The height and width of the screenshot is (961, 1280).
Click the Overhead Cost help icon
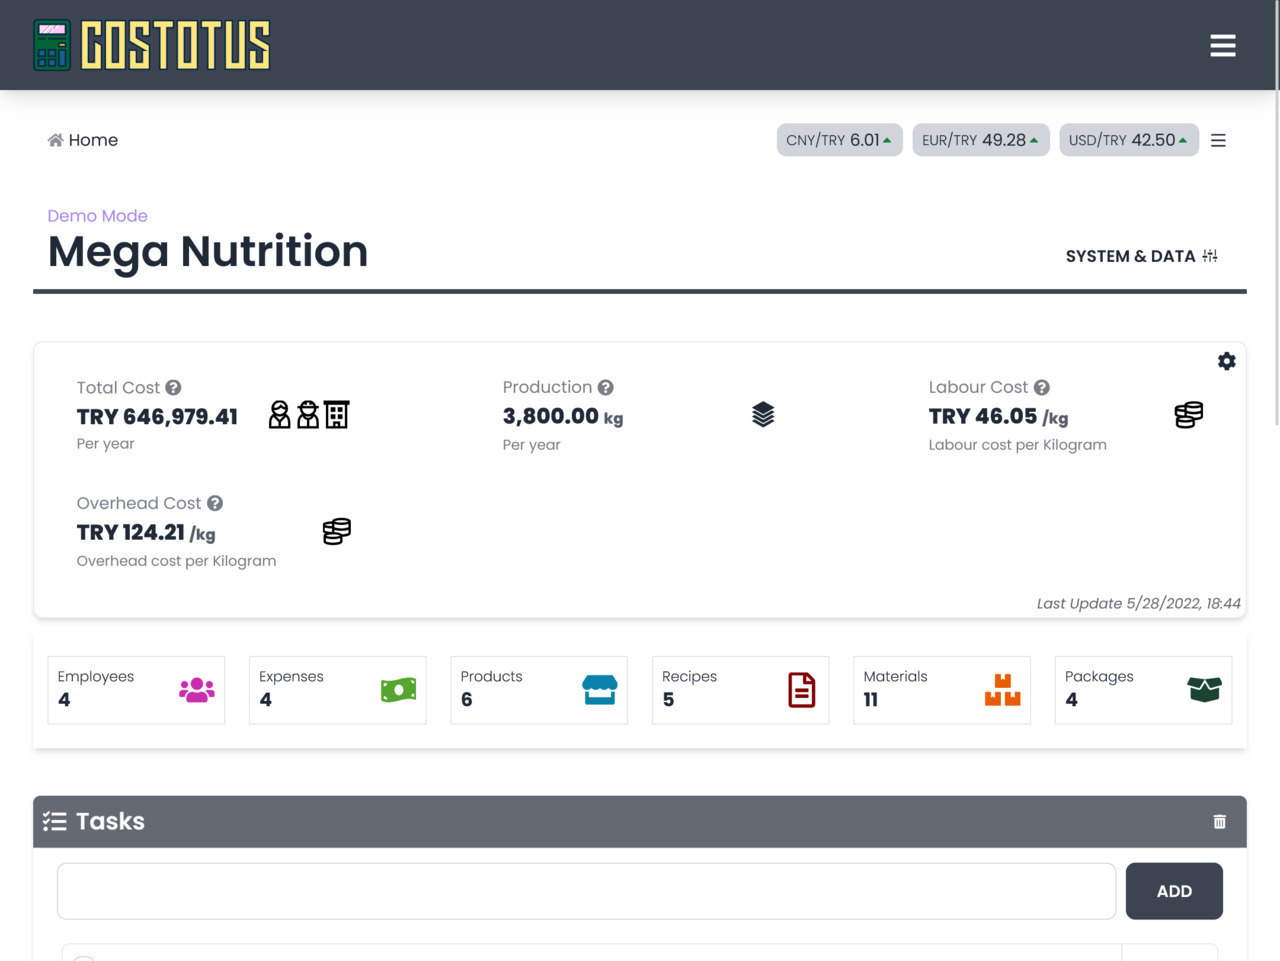coord(215,504)
